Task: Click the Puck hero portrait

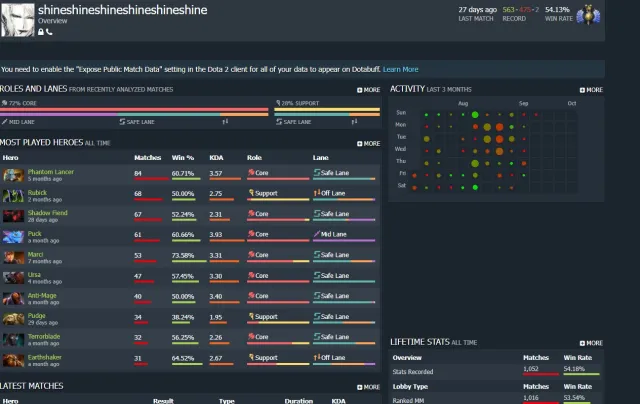Action: [x=13, y=237]
